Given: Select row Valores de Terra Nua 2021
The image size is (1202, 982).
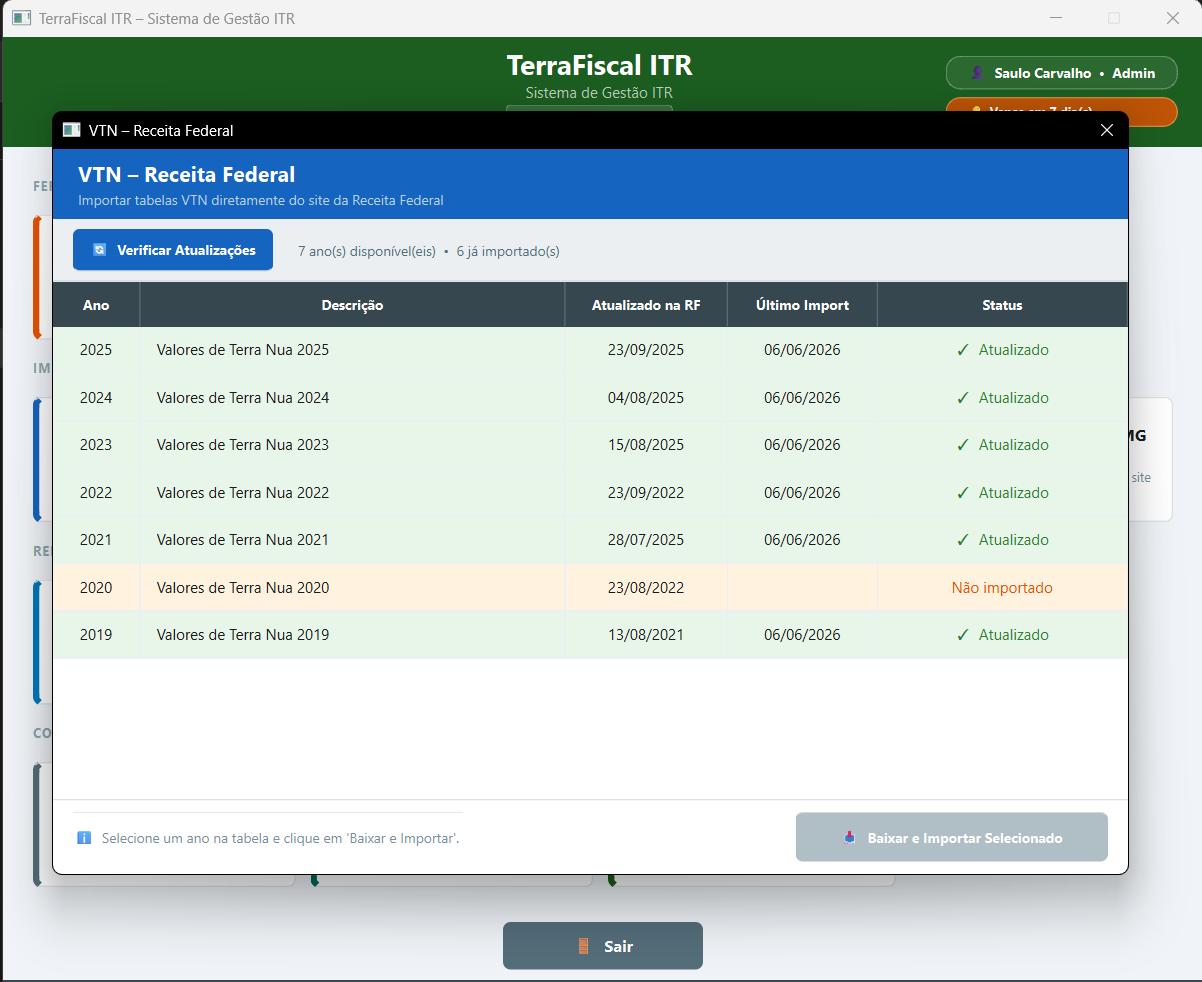Looking at the screenshot, I should coord(590,540).
